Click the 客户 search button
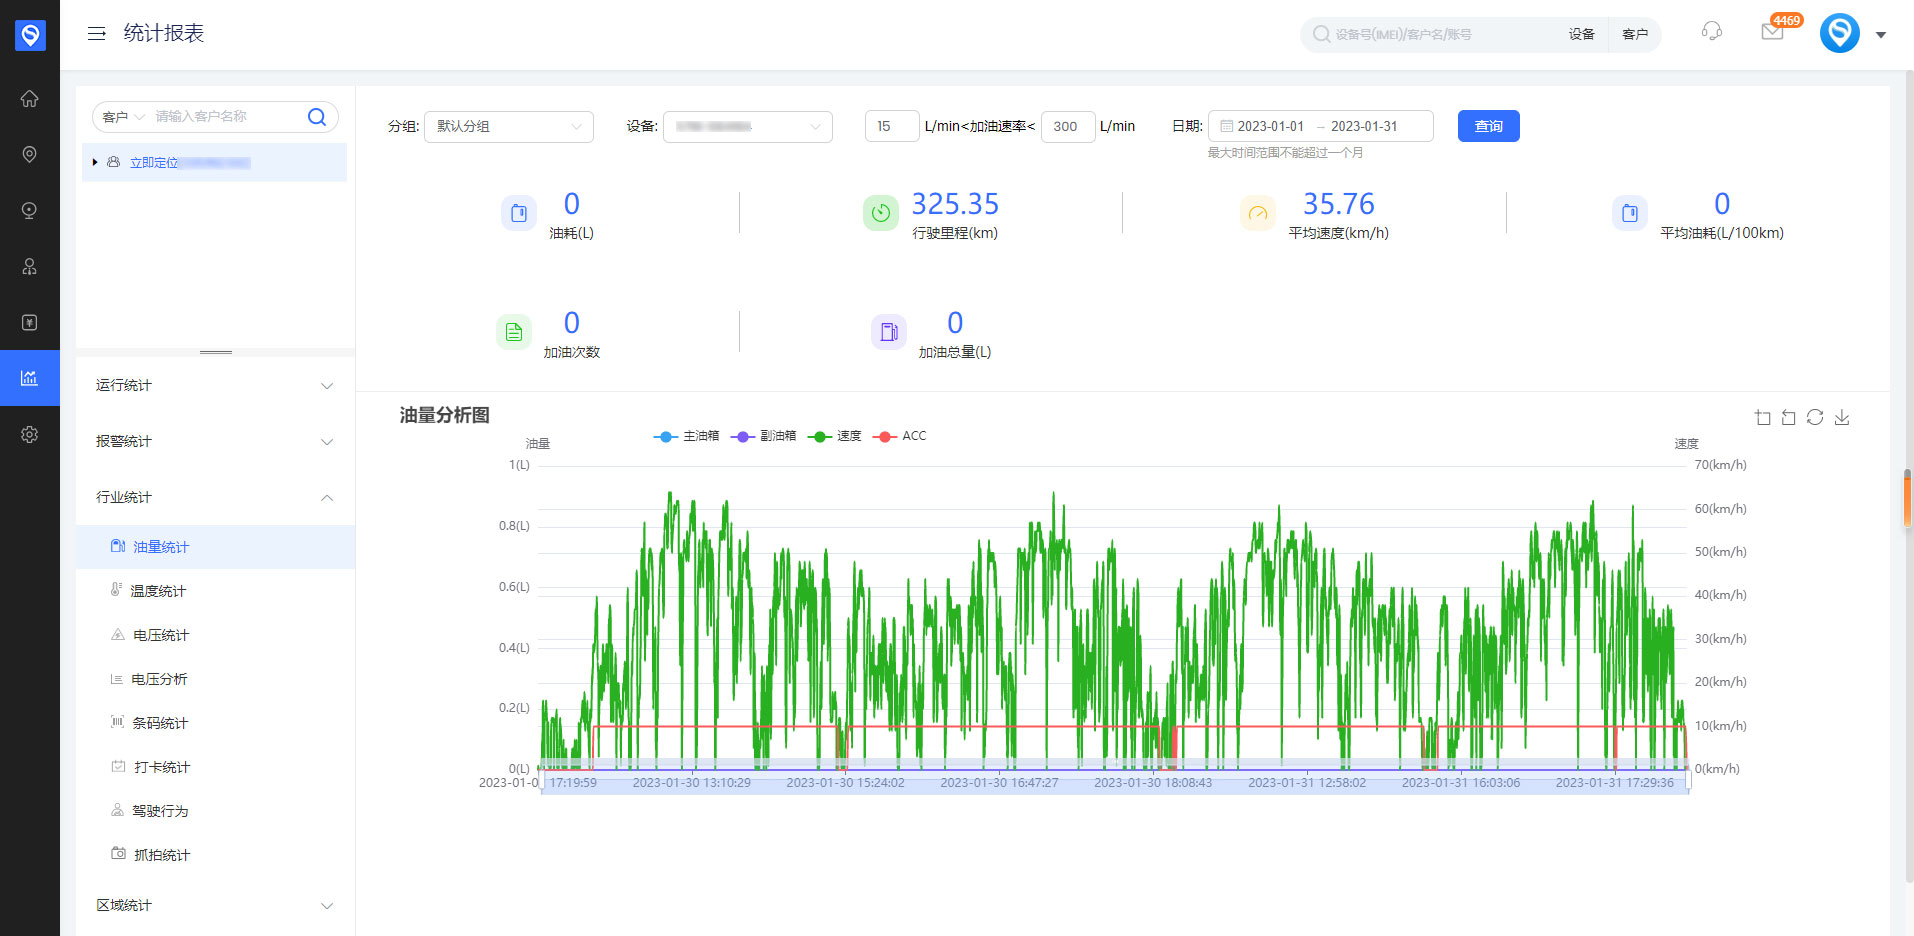 (1635, 35)
